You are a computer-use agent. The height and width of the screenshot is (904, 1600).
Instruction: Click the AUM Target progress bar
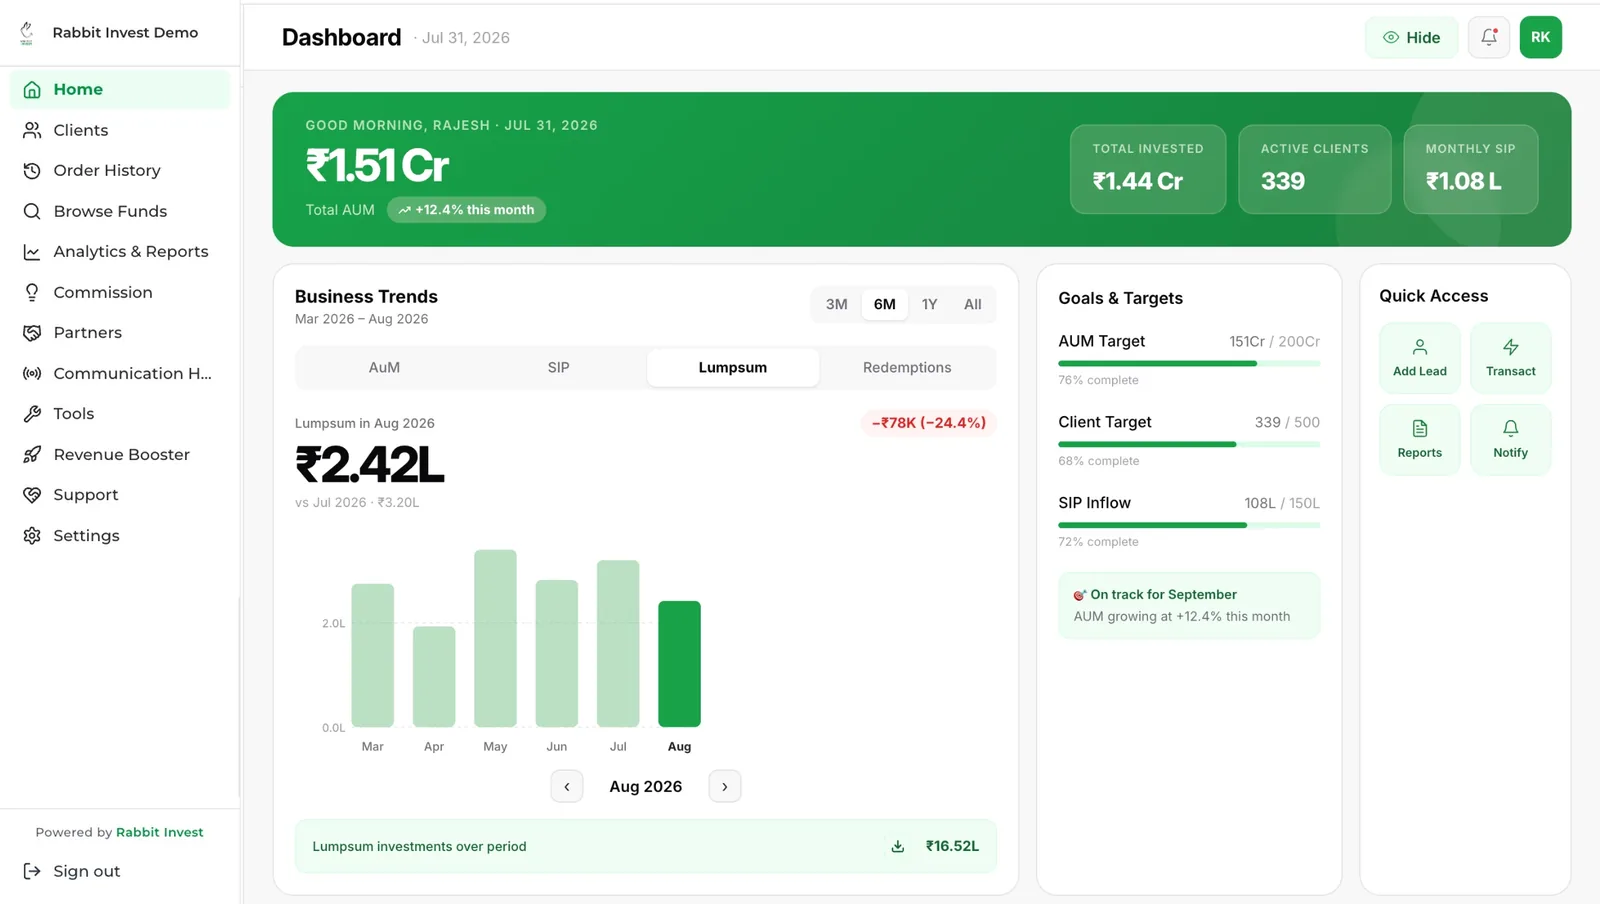tap(1189, 364)
